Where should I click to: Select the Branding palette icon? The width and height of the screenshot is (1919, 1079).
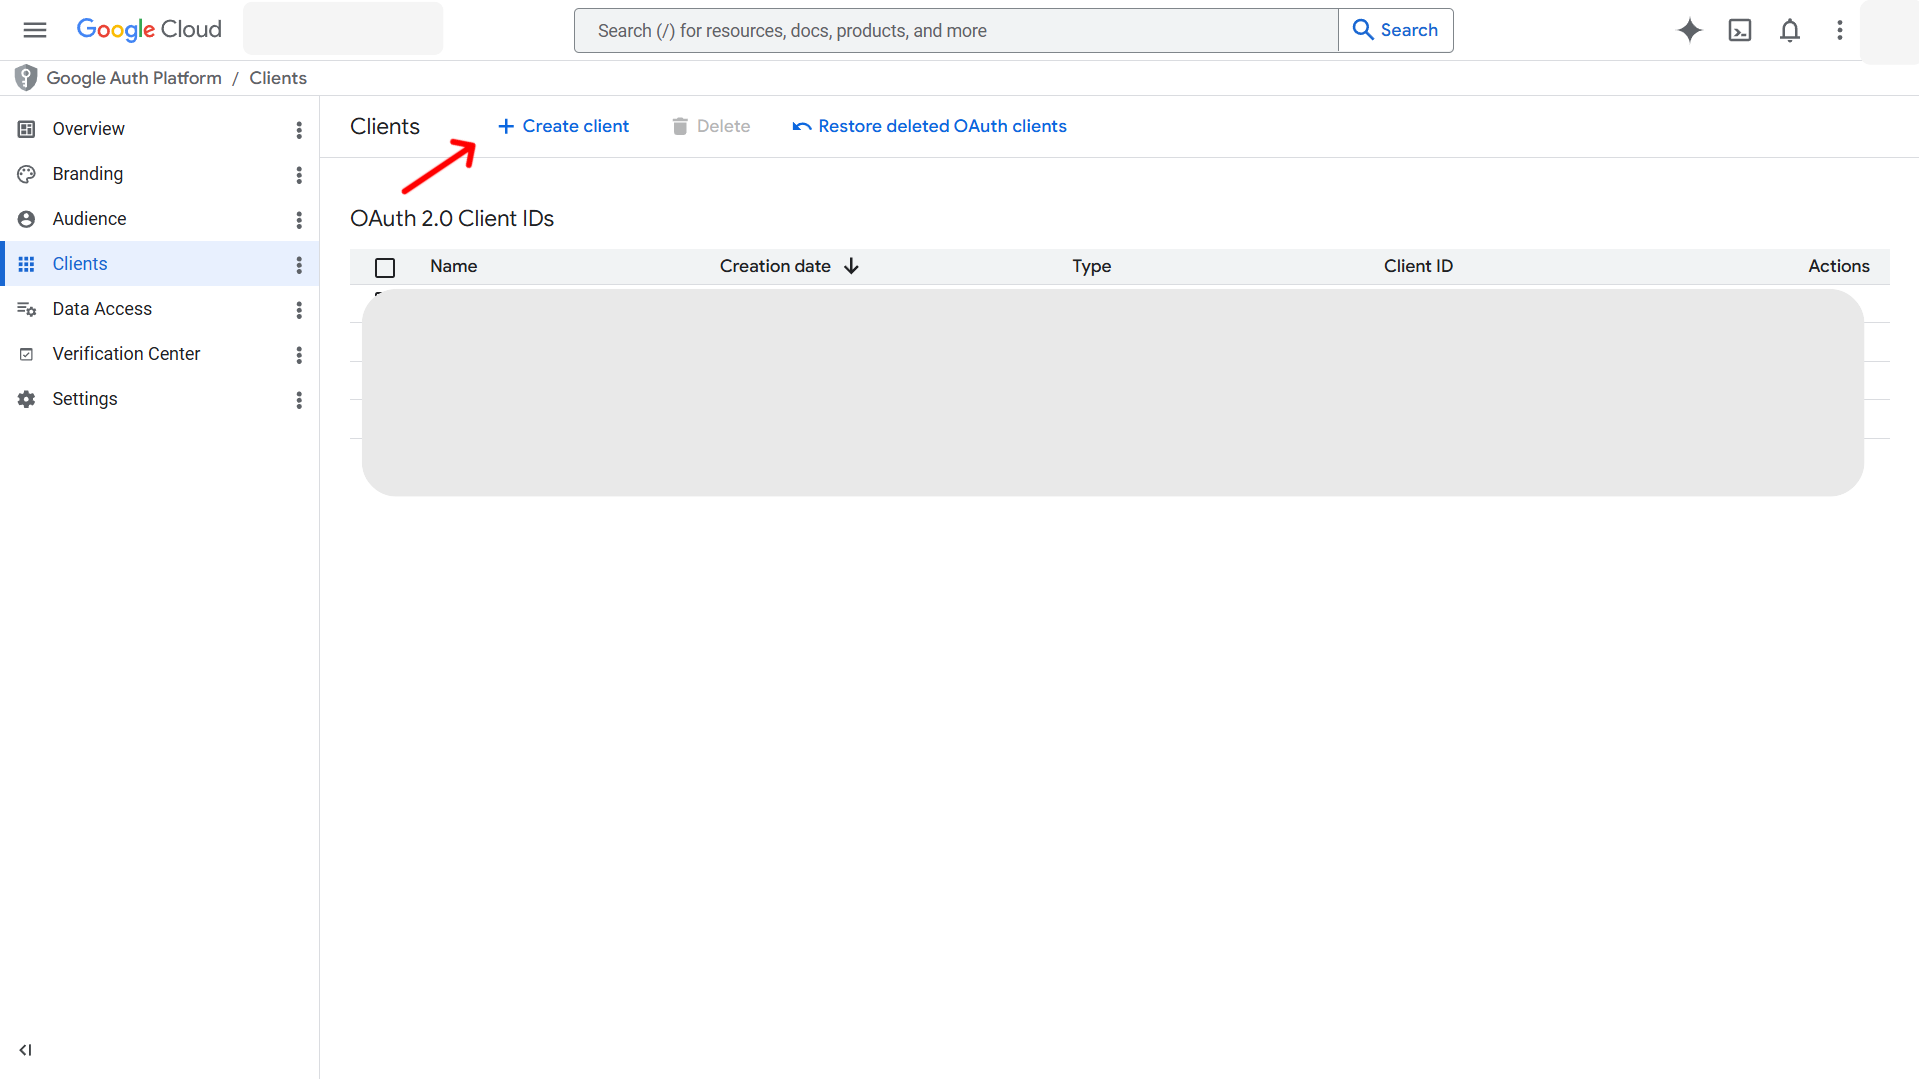tap(25, 173)
